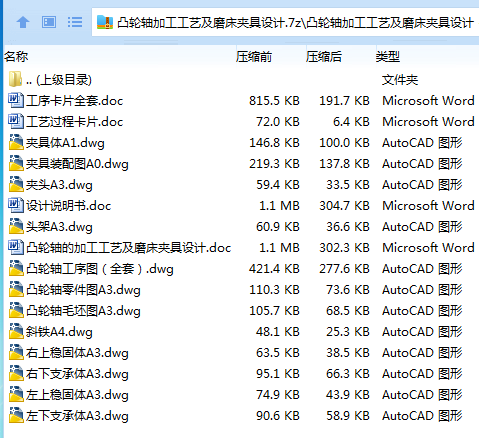
Task: Select file name 工序卡片全套.doc
Action: 75,101
